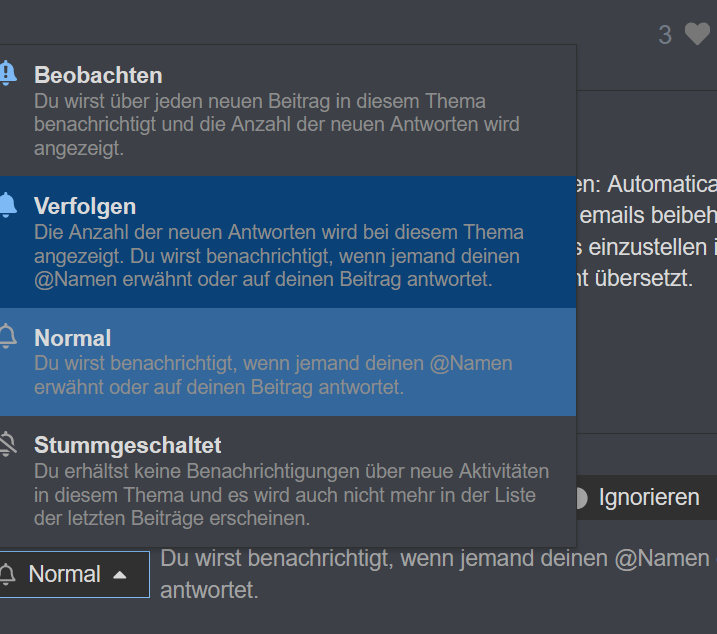Viewport: 717px width, 634px height.
Task: Pick the Normal heading in the options list
Action: (x=73, y=338)
